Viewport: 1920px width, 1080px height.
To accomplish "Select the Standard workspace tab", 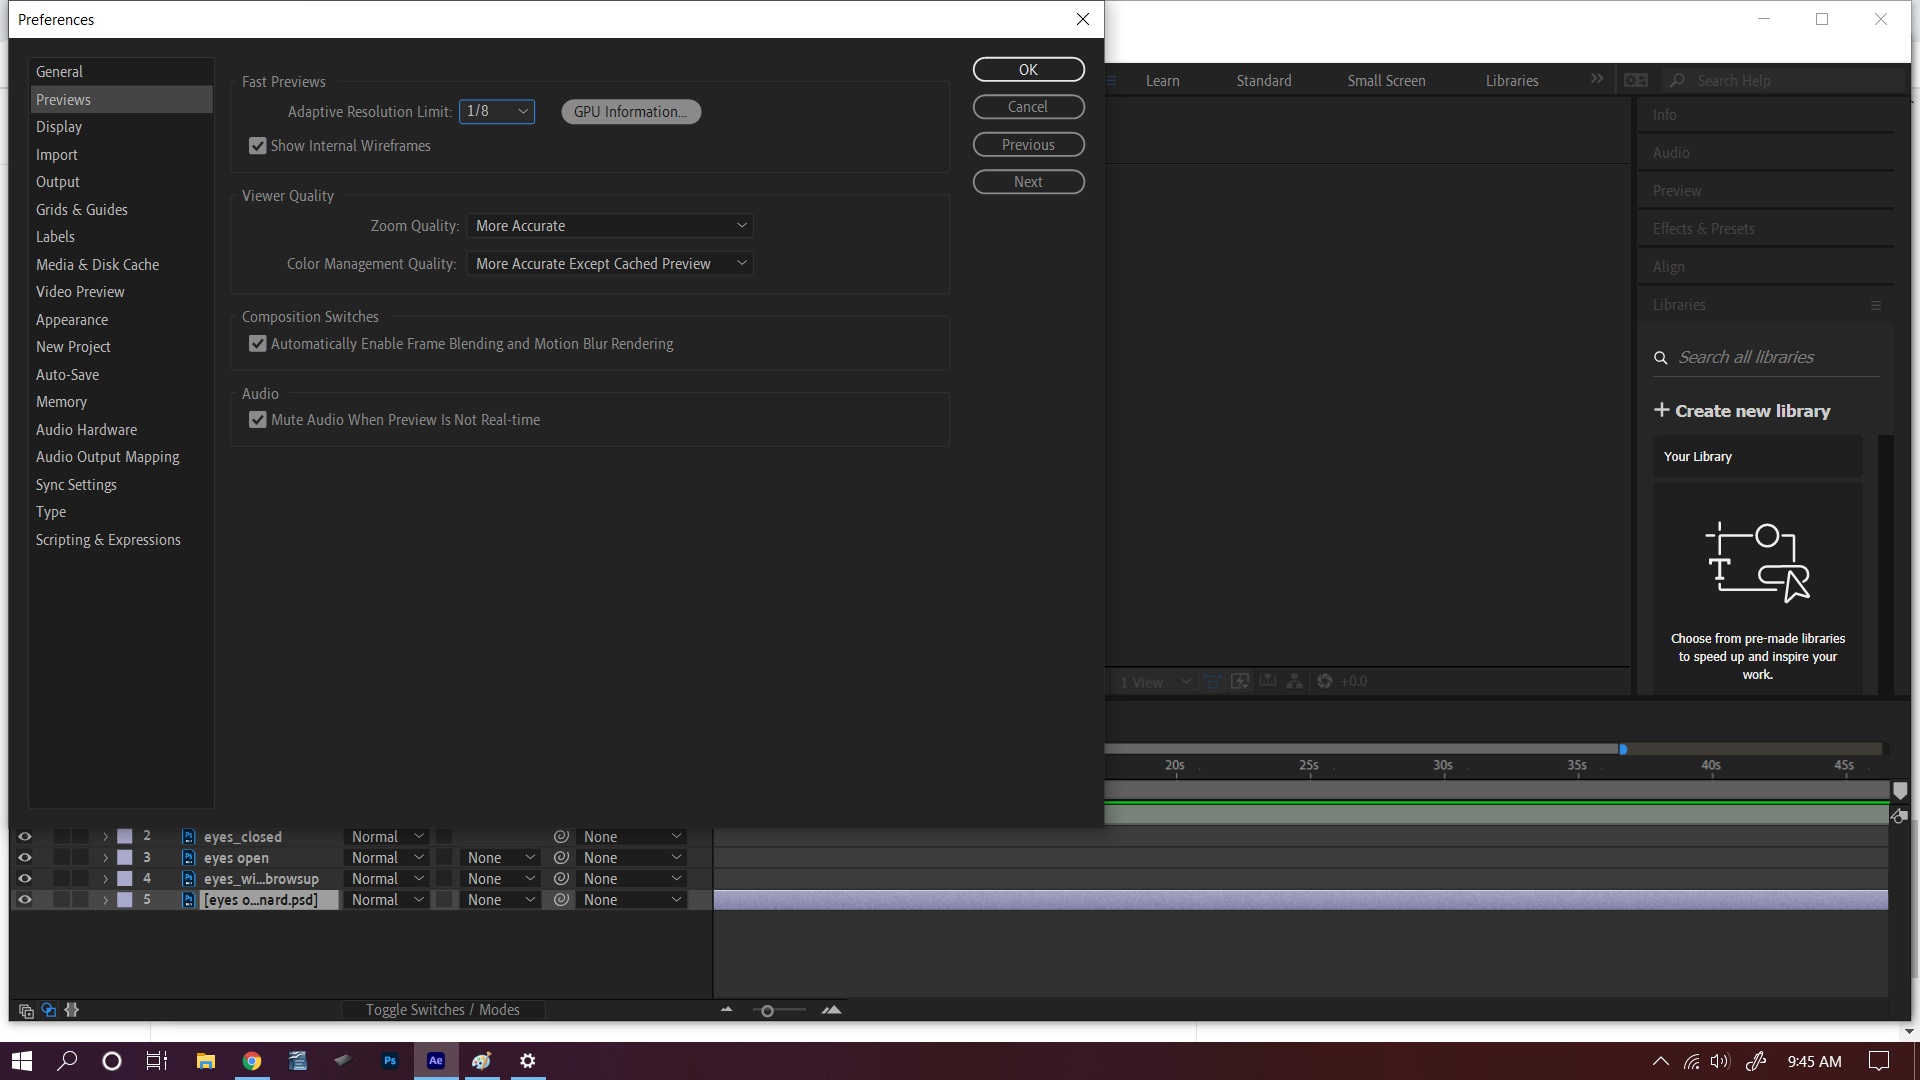I will [1263, 80].
